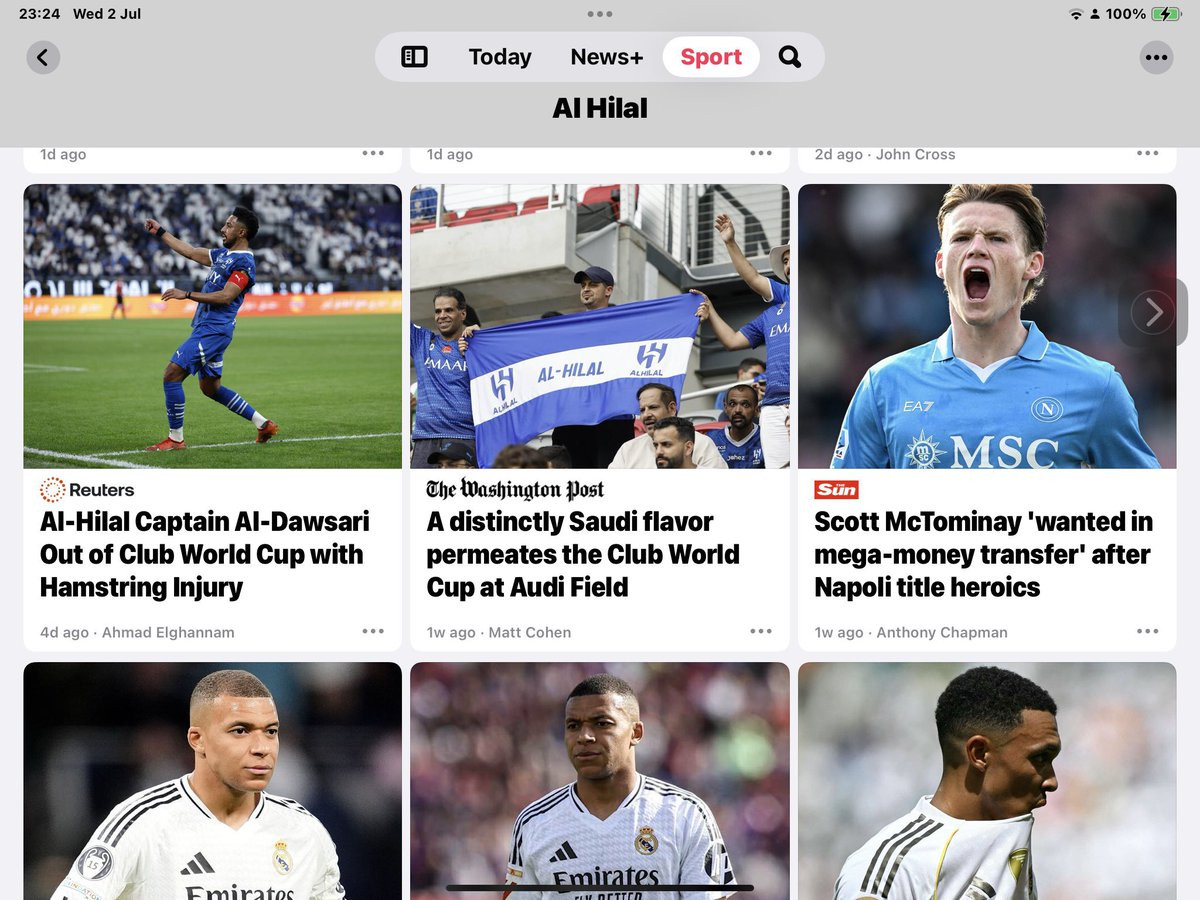The width and height of the screenshot is (1200, 900).
Task: Open the Al-Hilal flag fans photo
Action: [600, 326]
